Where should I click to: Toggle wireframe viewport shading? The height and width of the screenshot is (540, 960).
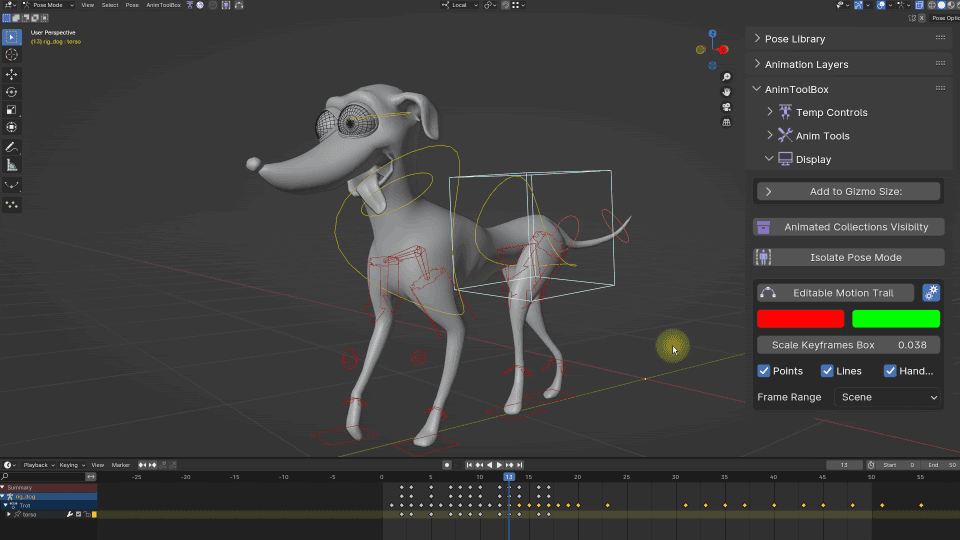click(932, 5)
